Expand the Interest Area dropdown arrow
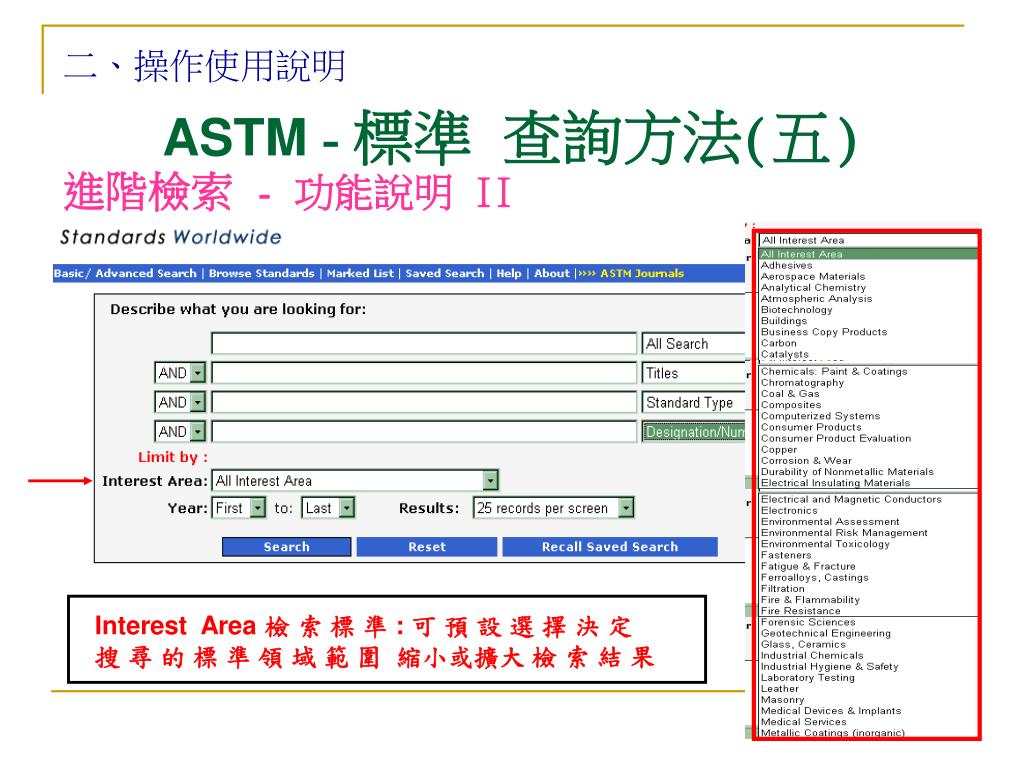The width and height of the screenshot is (1024, 768). pyautogui.click(x=490, y=481)
